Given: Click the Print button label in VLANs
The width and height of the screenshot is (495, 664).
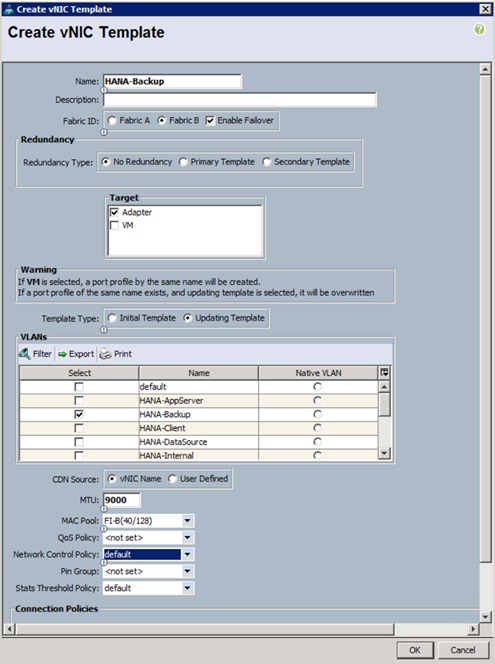Looking at the screenshot, I should 123,354.
